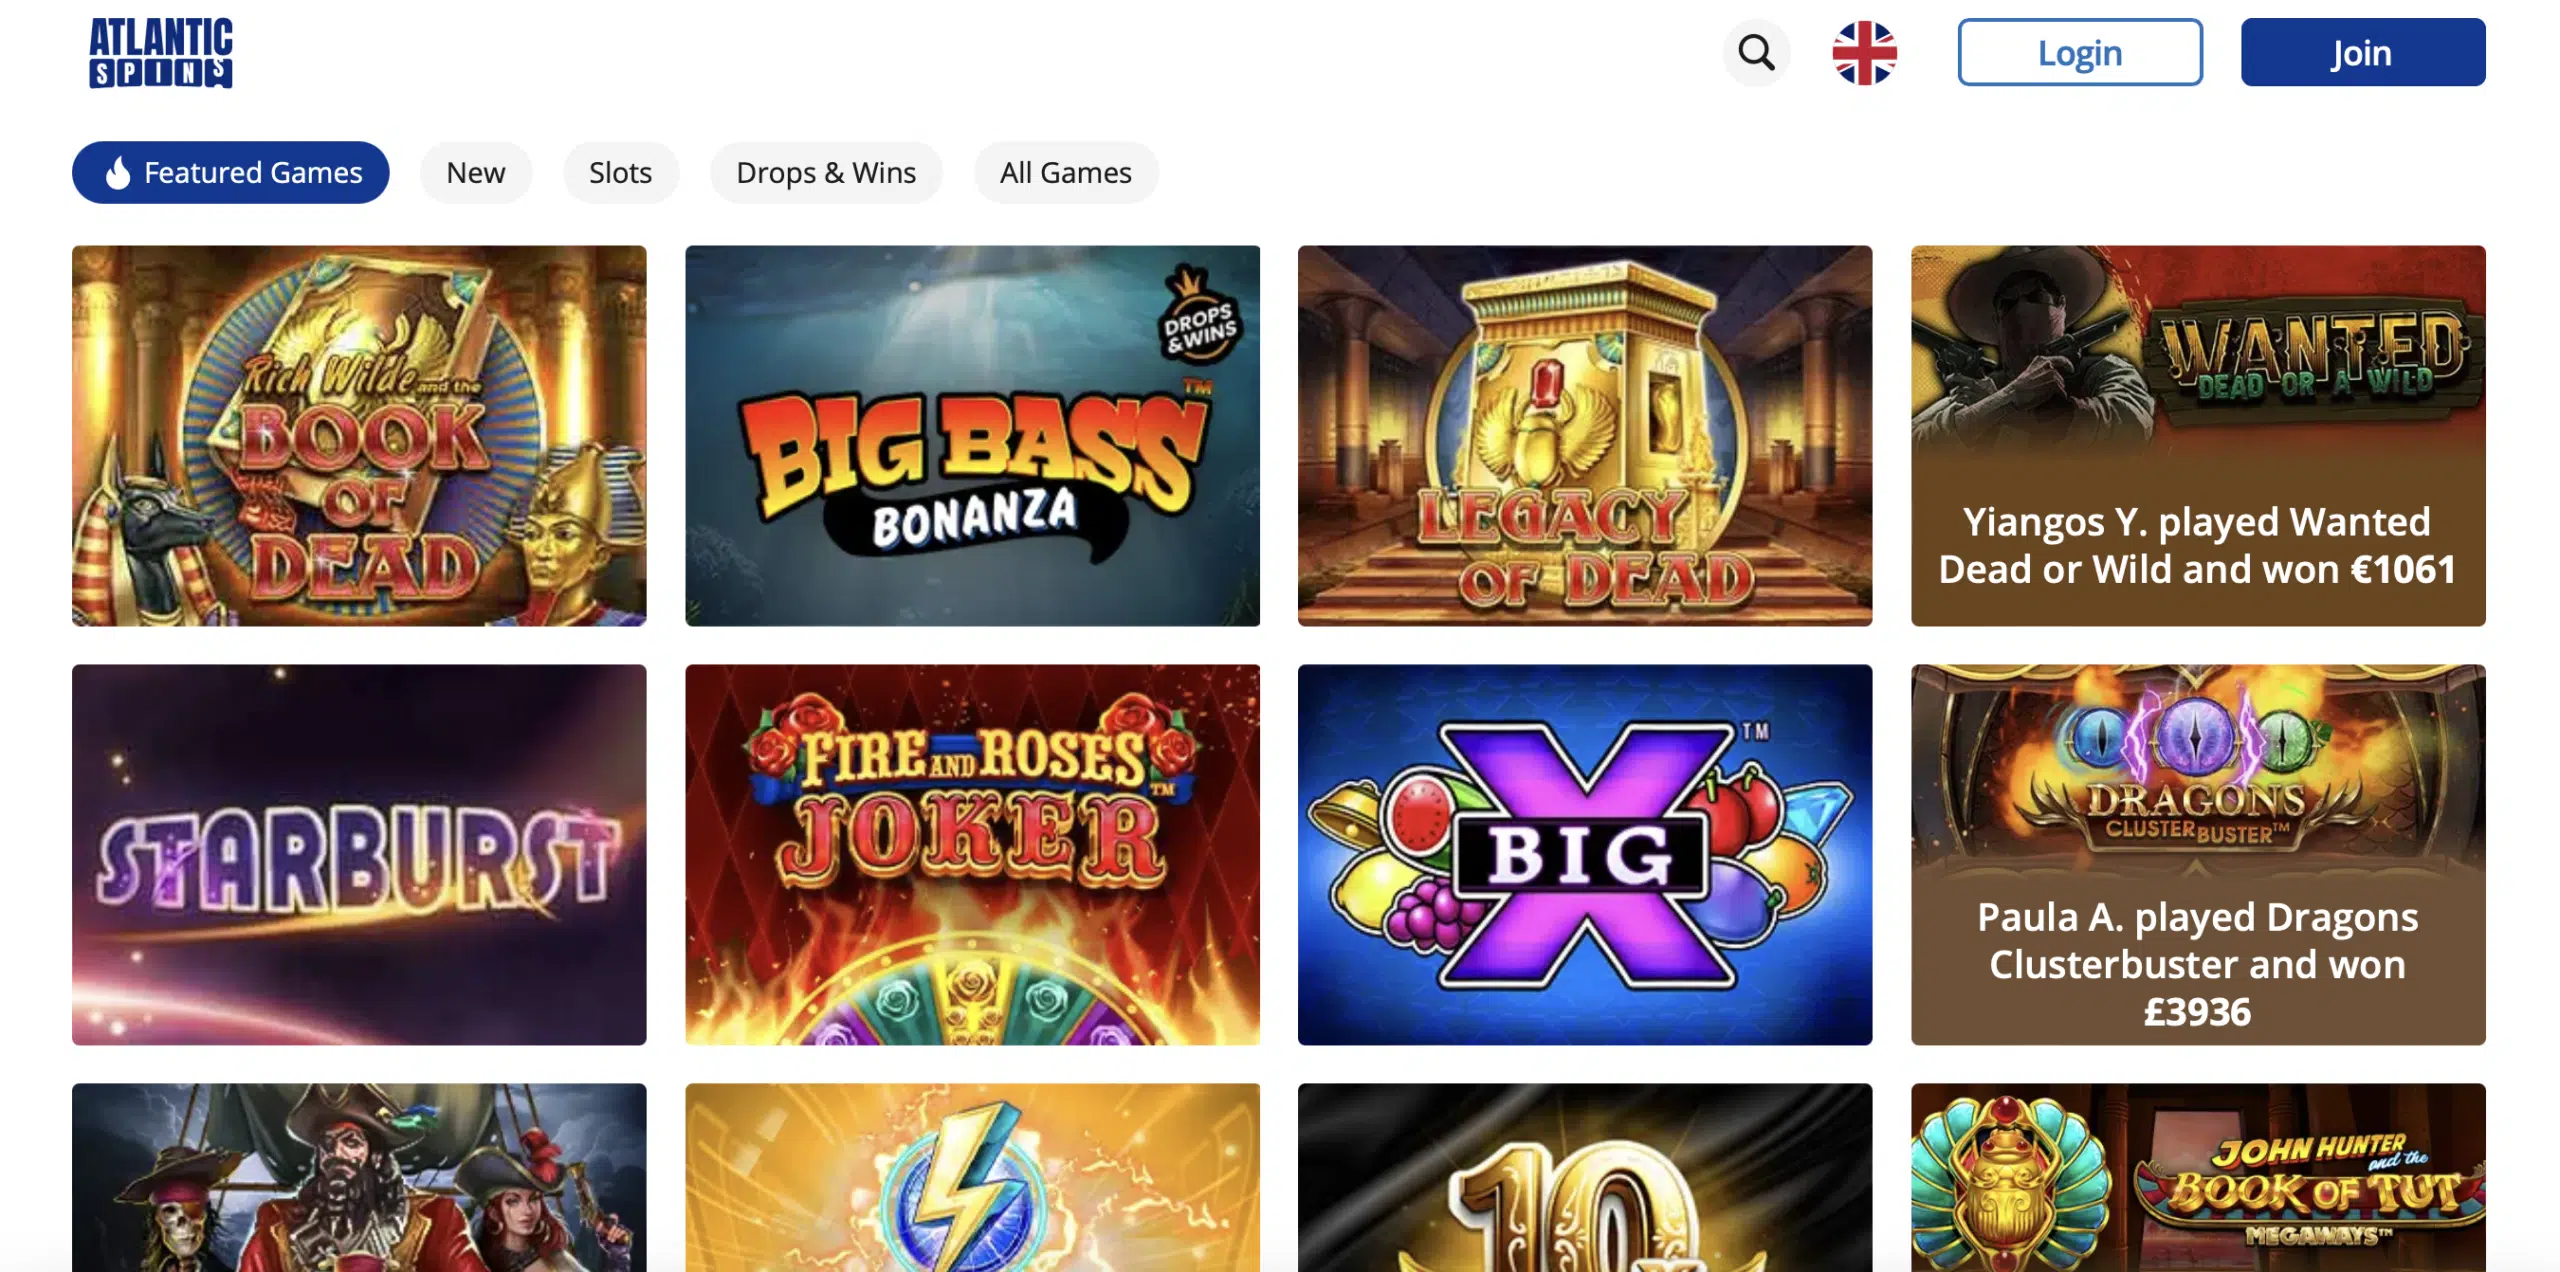
Task: Open the Wanted Dead or a Wild winner card
Action: [2198, 436]
